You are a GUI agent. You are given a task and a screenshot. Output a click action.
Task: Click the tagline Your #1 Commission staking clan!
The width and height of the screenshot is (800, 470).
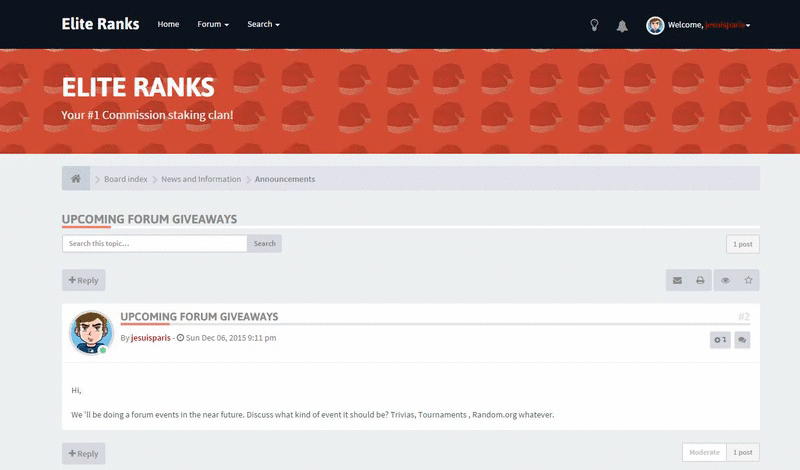(x=147, y=115)
